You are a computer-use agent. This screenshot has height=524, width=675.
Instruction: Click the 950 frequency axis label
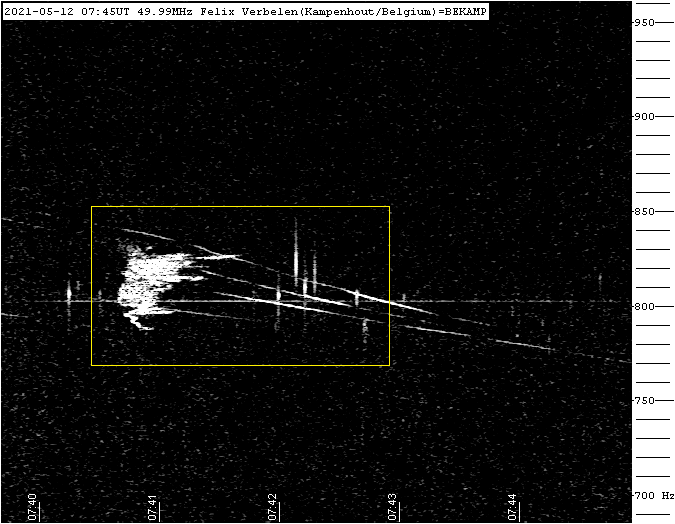[x=644, y=22]
